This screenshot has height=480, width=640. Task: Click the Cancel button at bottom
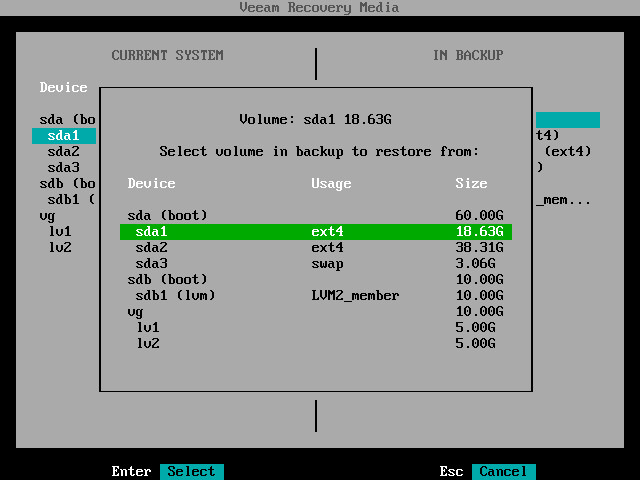click(x=503, y=471)
